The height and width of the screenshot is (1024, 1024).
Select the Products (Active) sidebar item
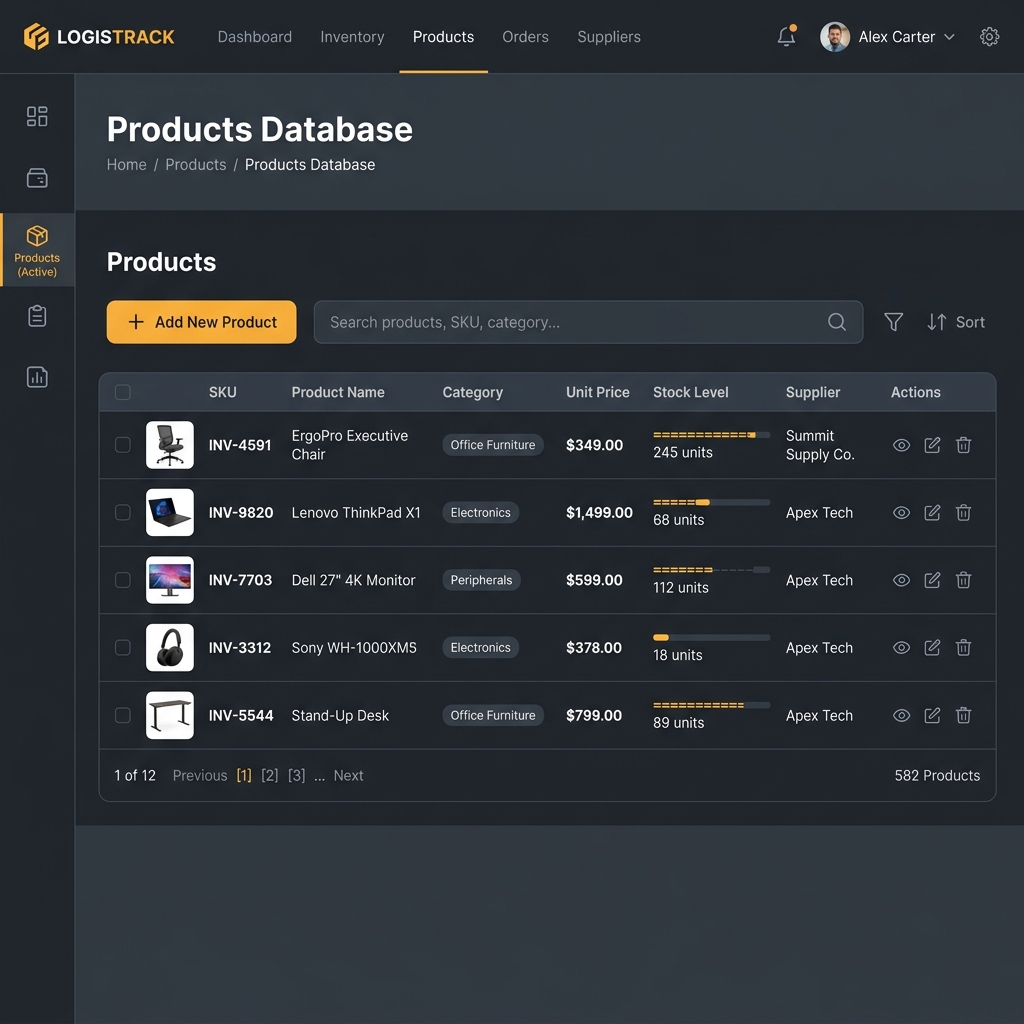(x=37, y=250)
